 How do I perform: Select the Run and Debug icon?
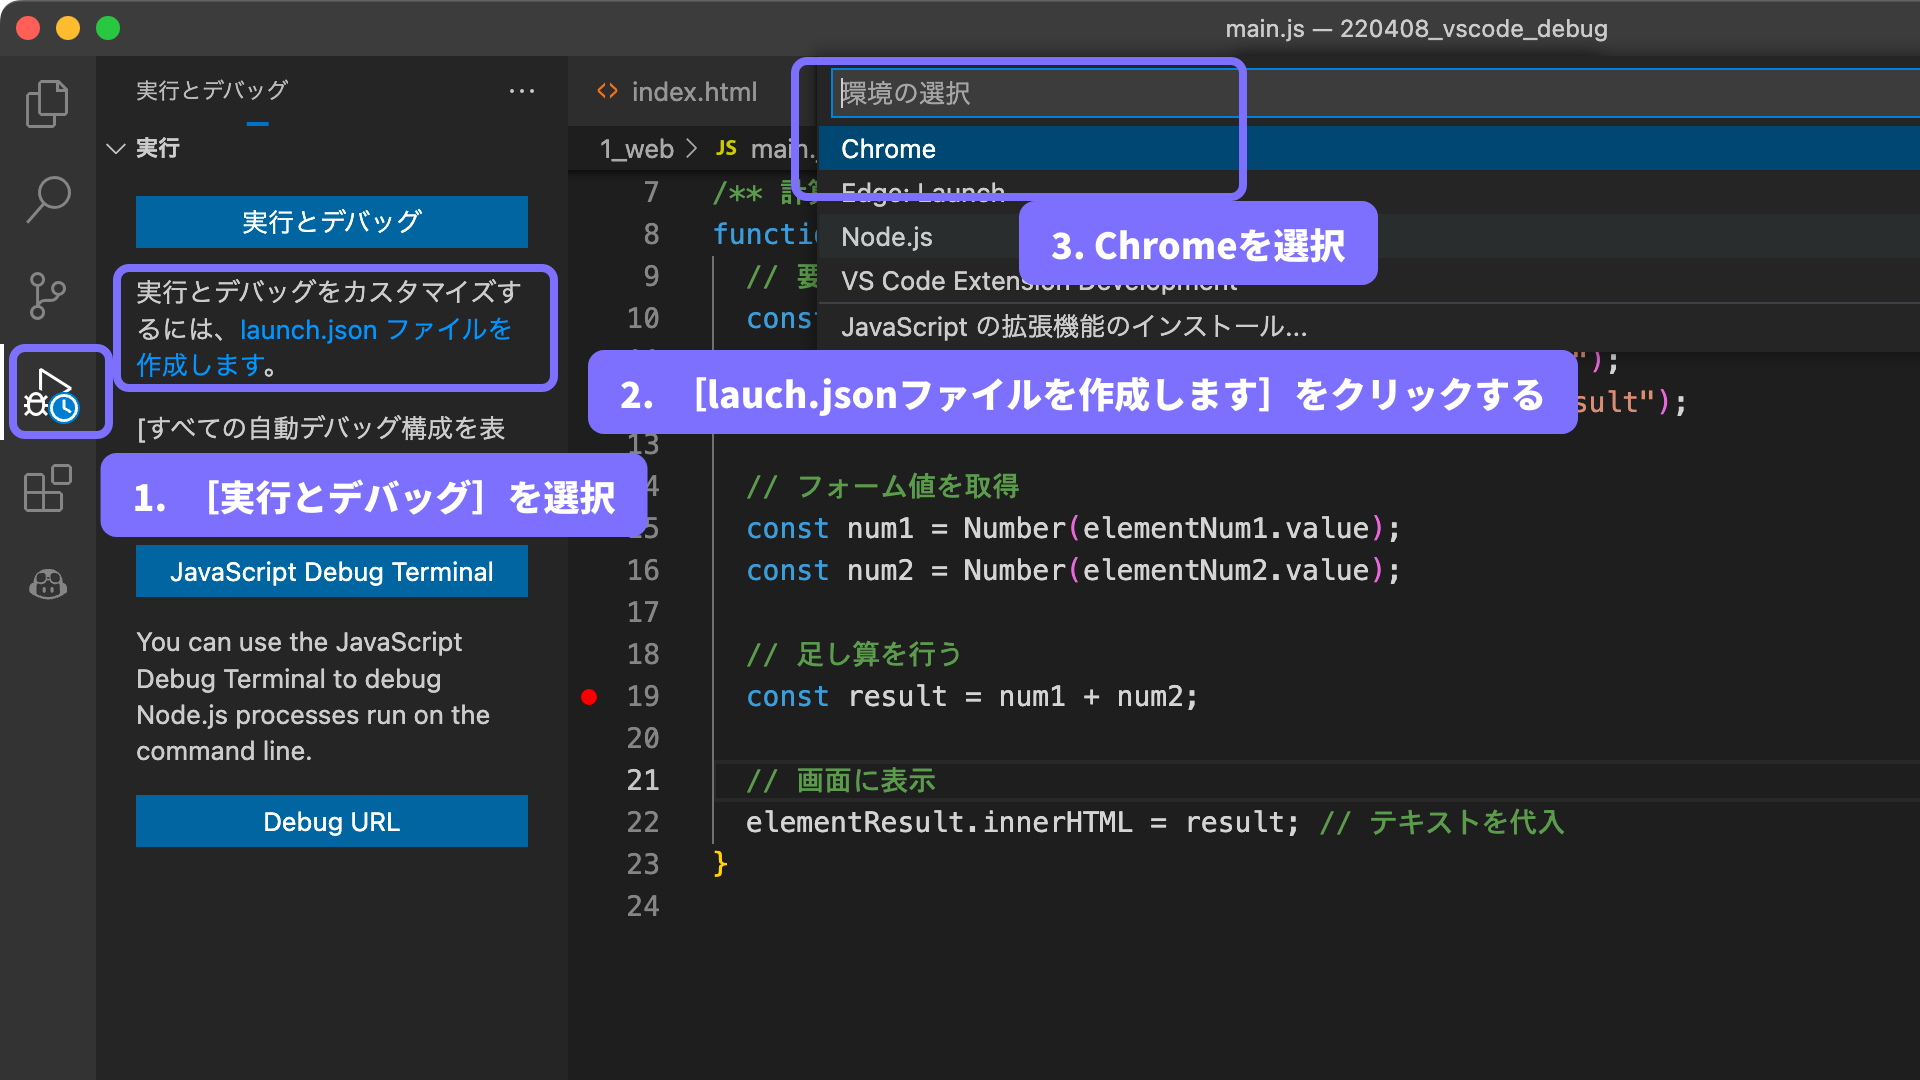click(52, 394)
